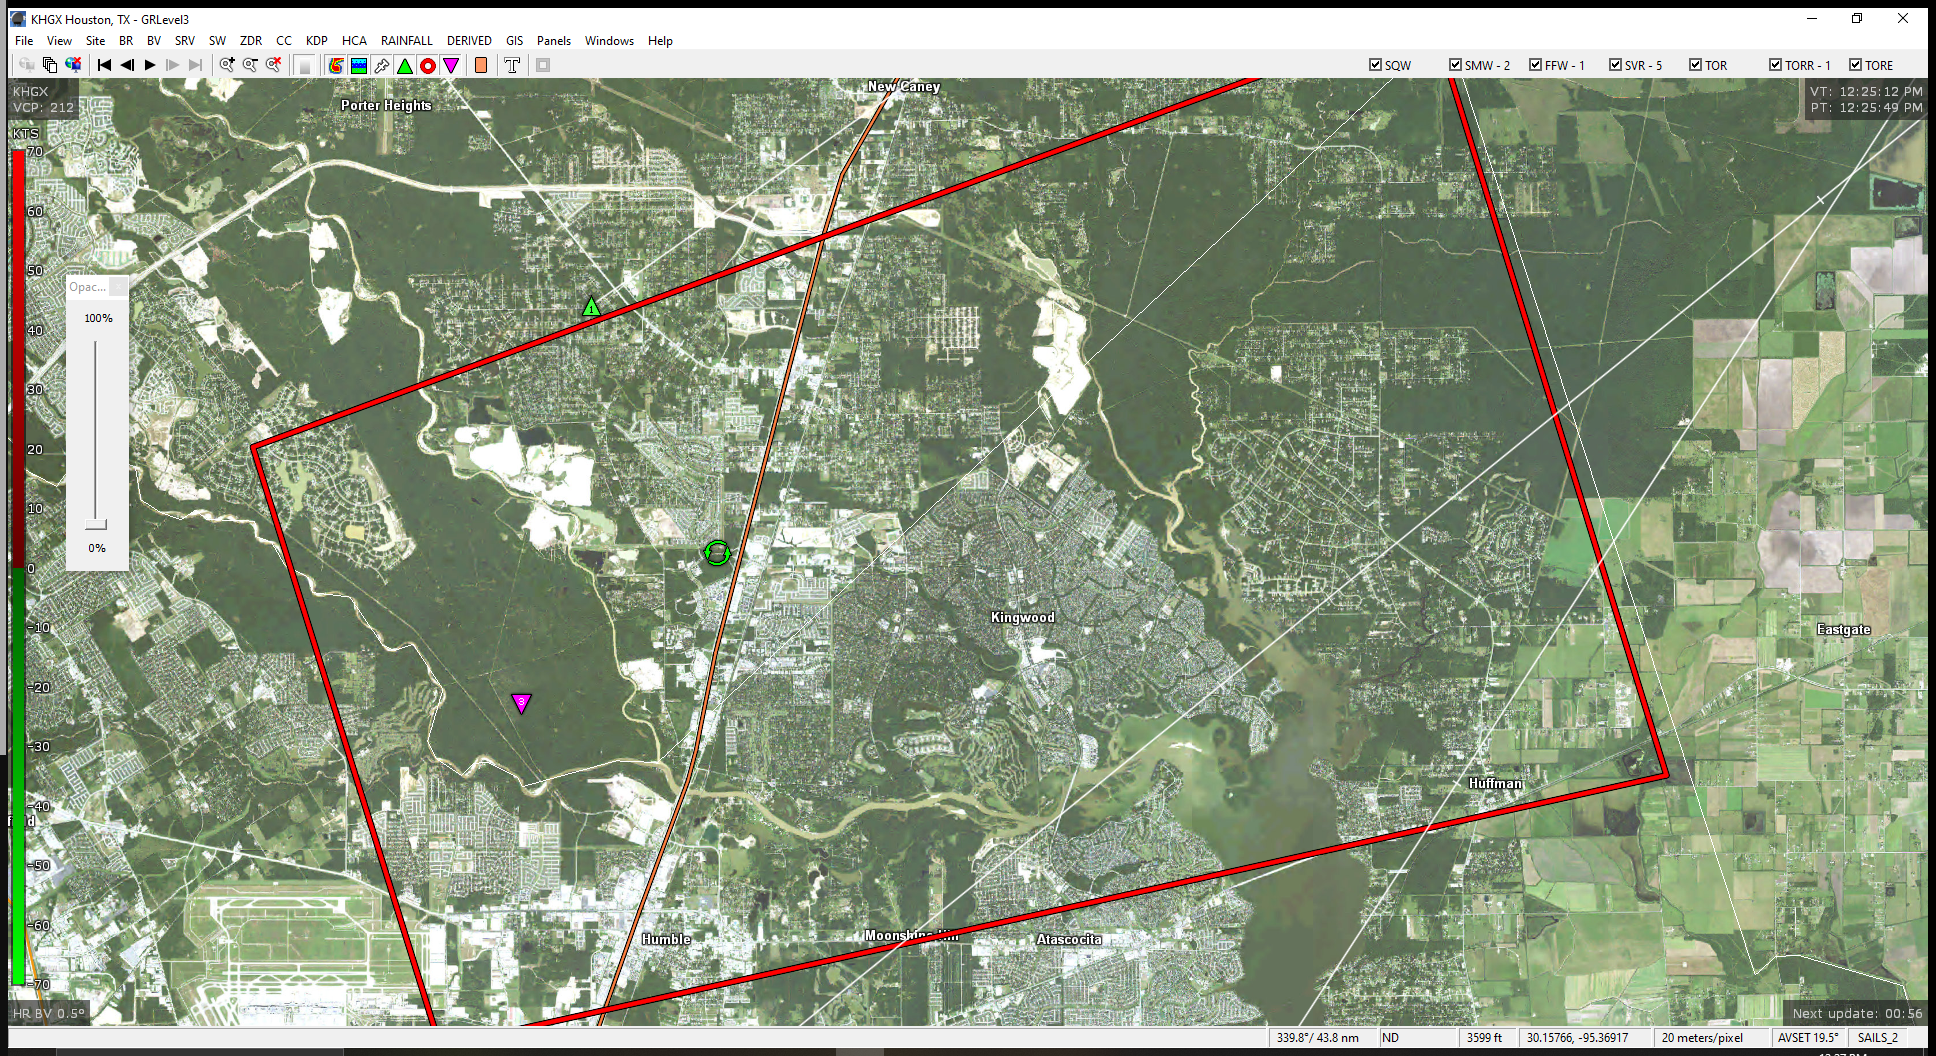Uncheck the TOR warnings checkbox
Image resolution: width=1936 pixels, height=1056 pixels.
(x=1696, y=65)
